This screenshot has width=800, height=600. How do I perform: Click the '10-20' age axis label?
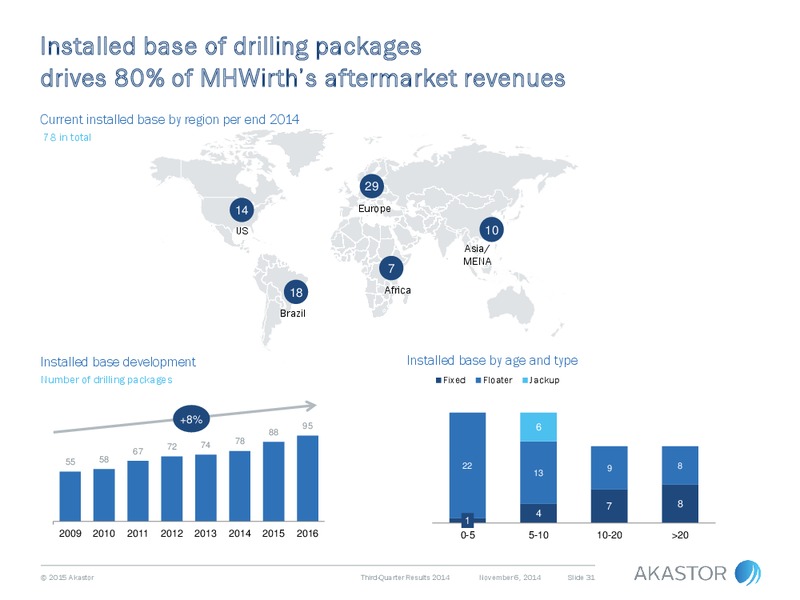tap(609, 535)
